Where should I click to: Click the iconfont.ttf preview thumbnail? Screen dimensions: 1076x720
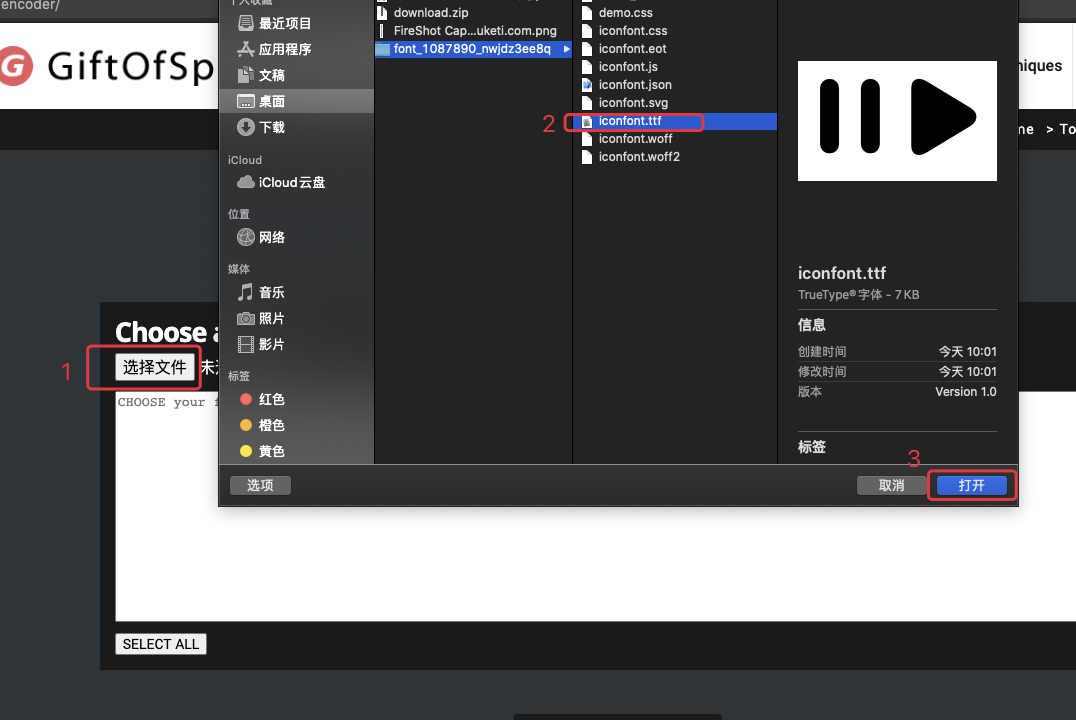[x=897, y=120]
